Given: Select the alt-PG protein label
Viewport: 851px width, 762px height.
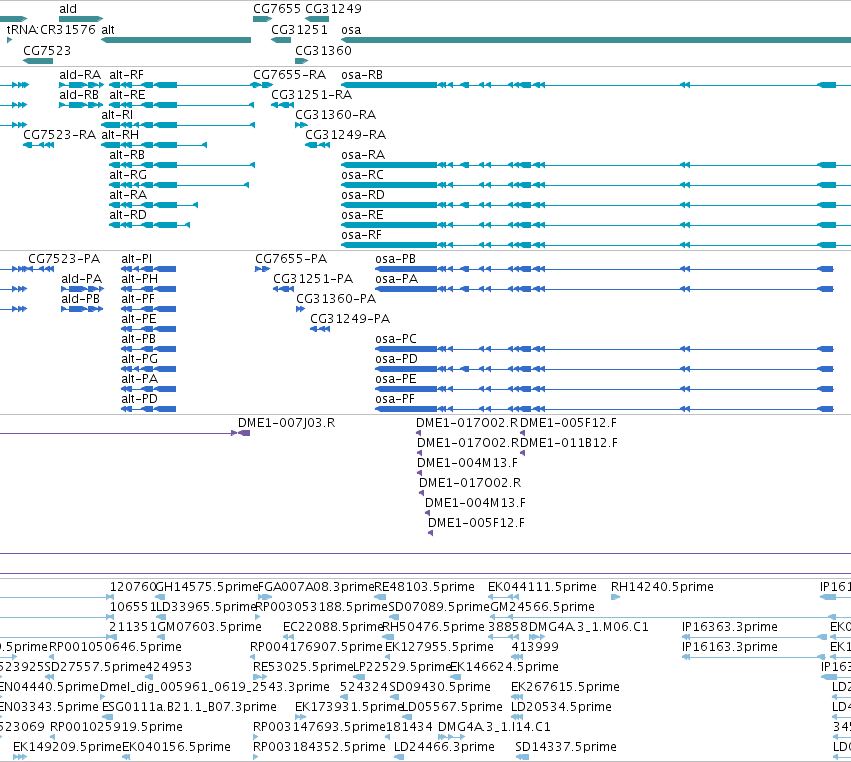Looking at the screenshot, I should [x=139, y=359].
